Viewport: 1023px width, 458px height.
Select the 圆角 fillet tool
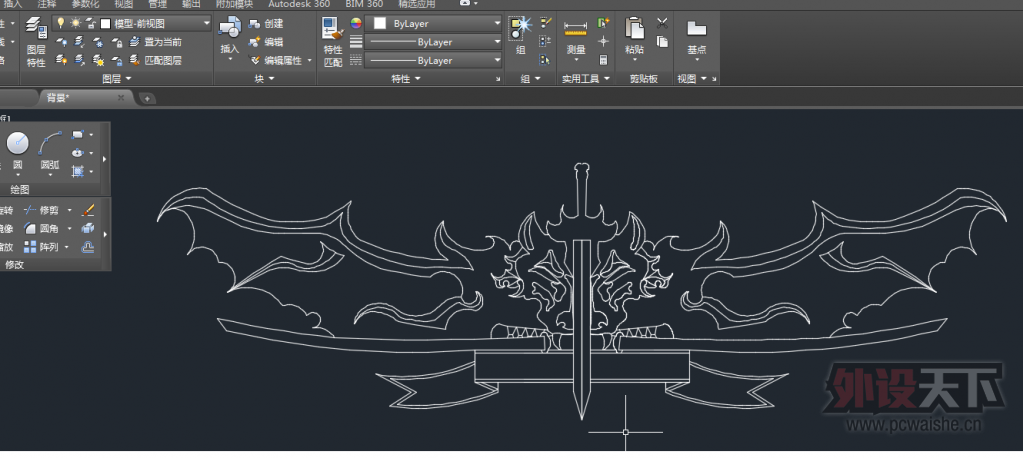[41, 228]
